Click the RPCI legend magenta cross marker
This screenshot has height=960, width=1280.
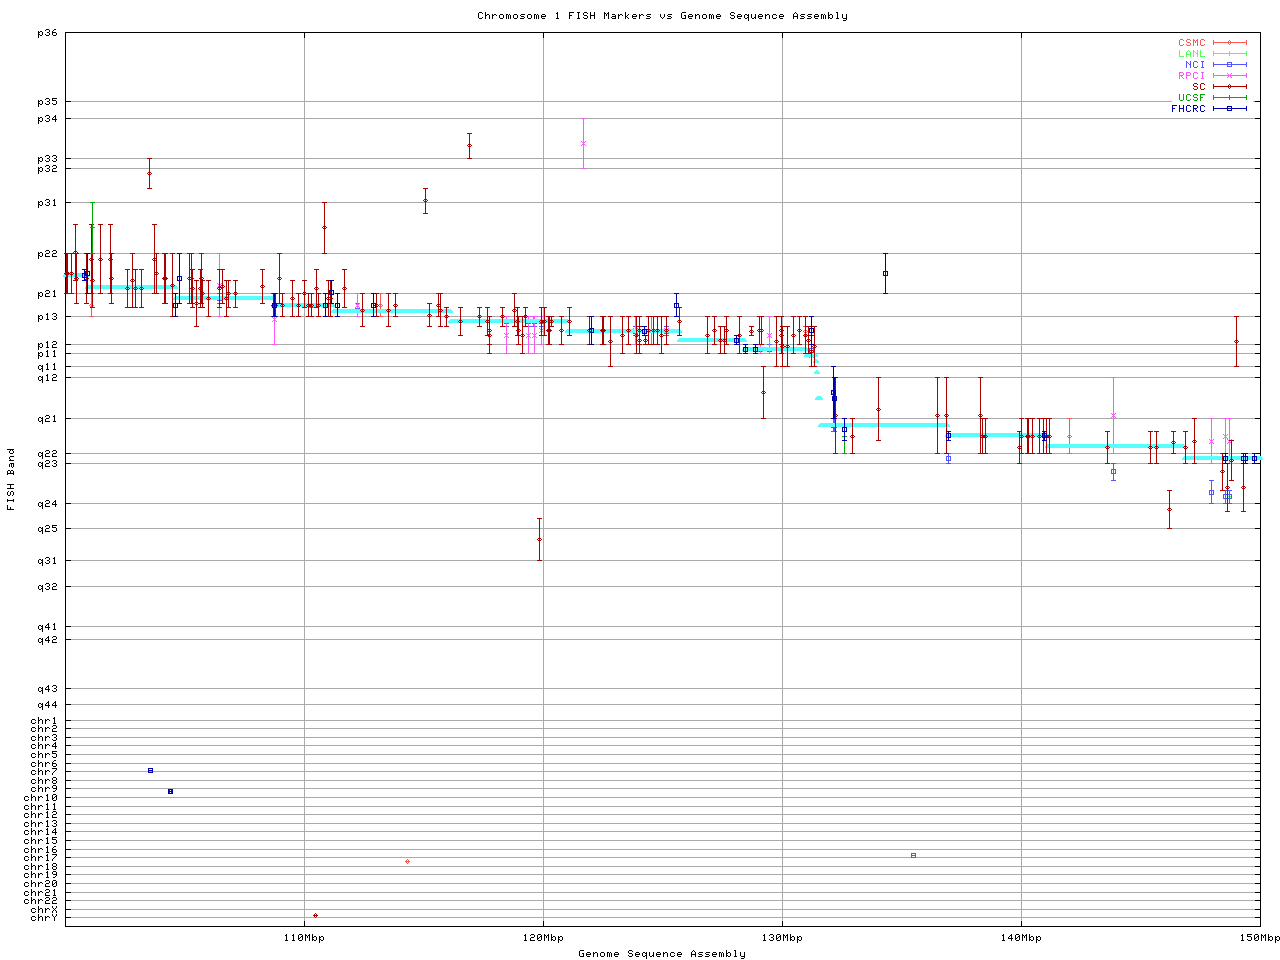click(x=1229, y=76)
